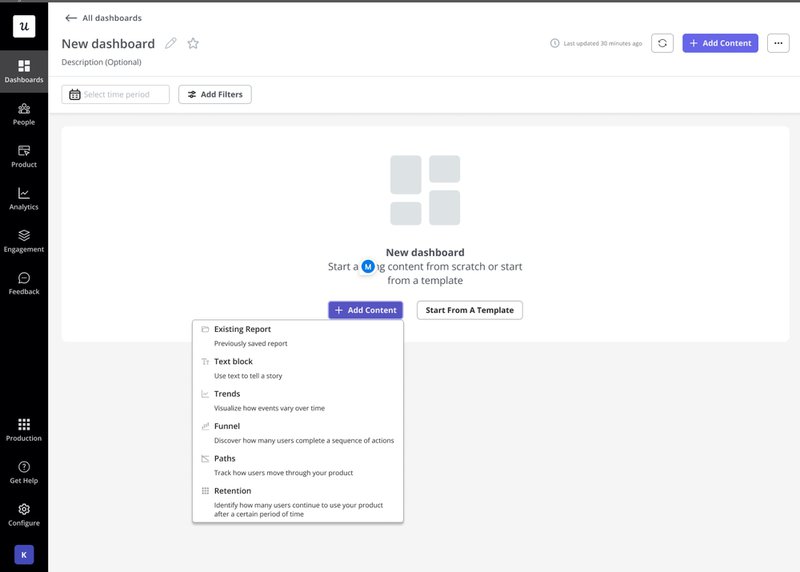800x572 pixels.
Task: Click the Add Filters button
Action: click(215, 94)
